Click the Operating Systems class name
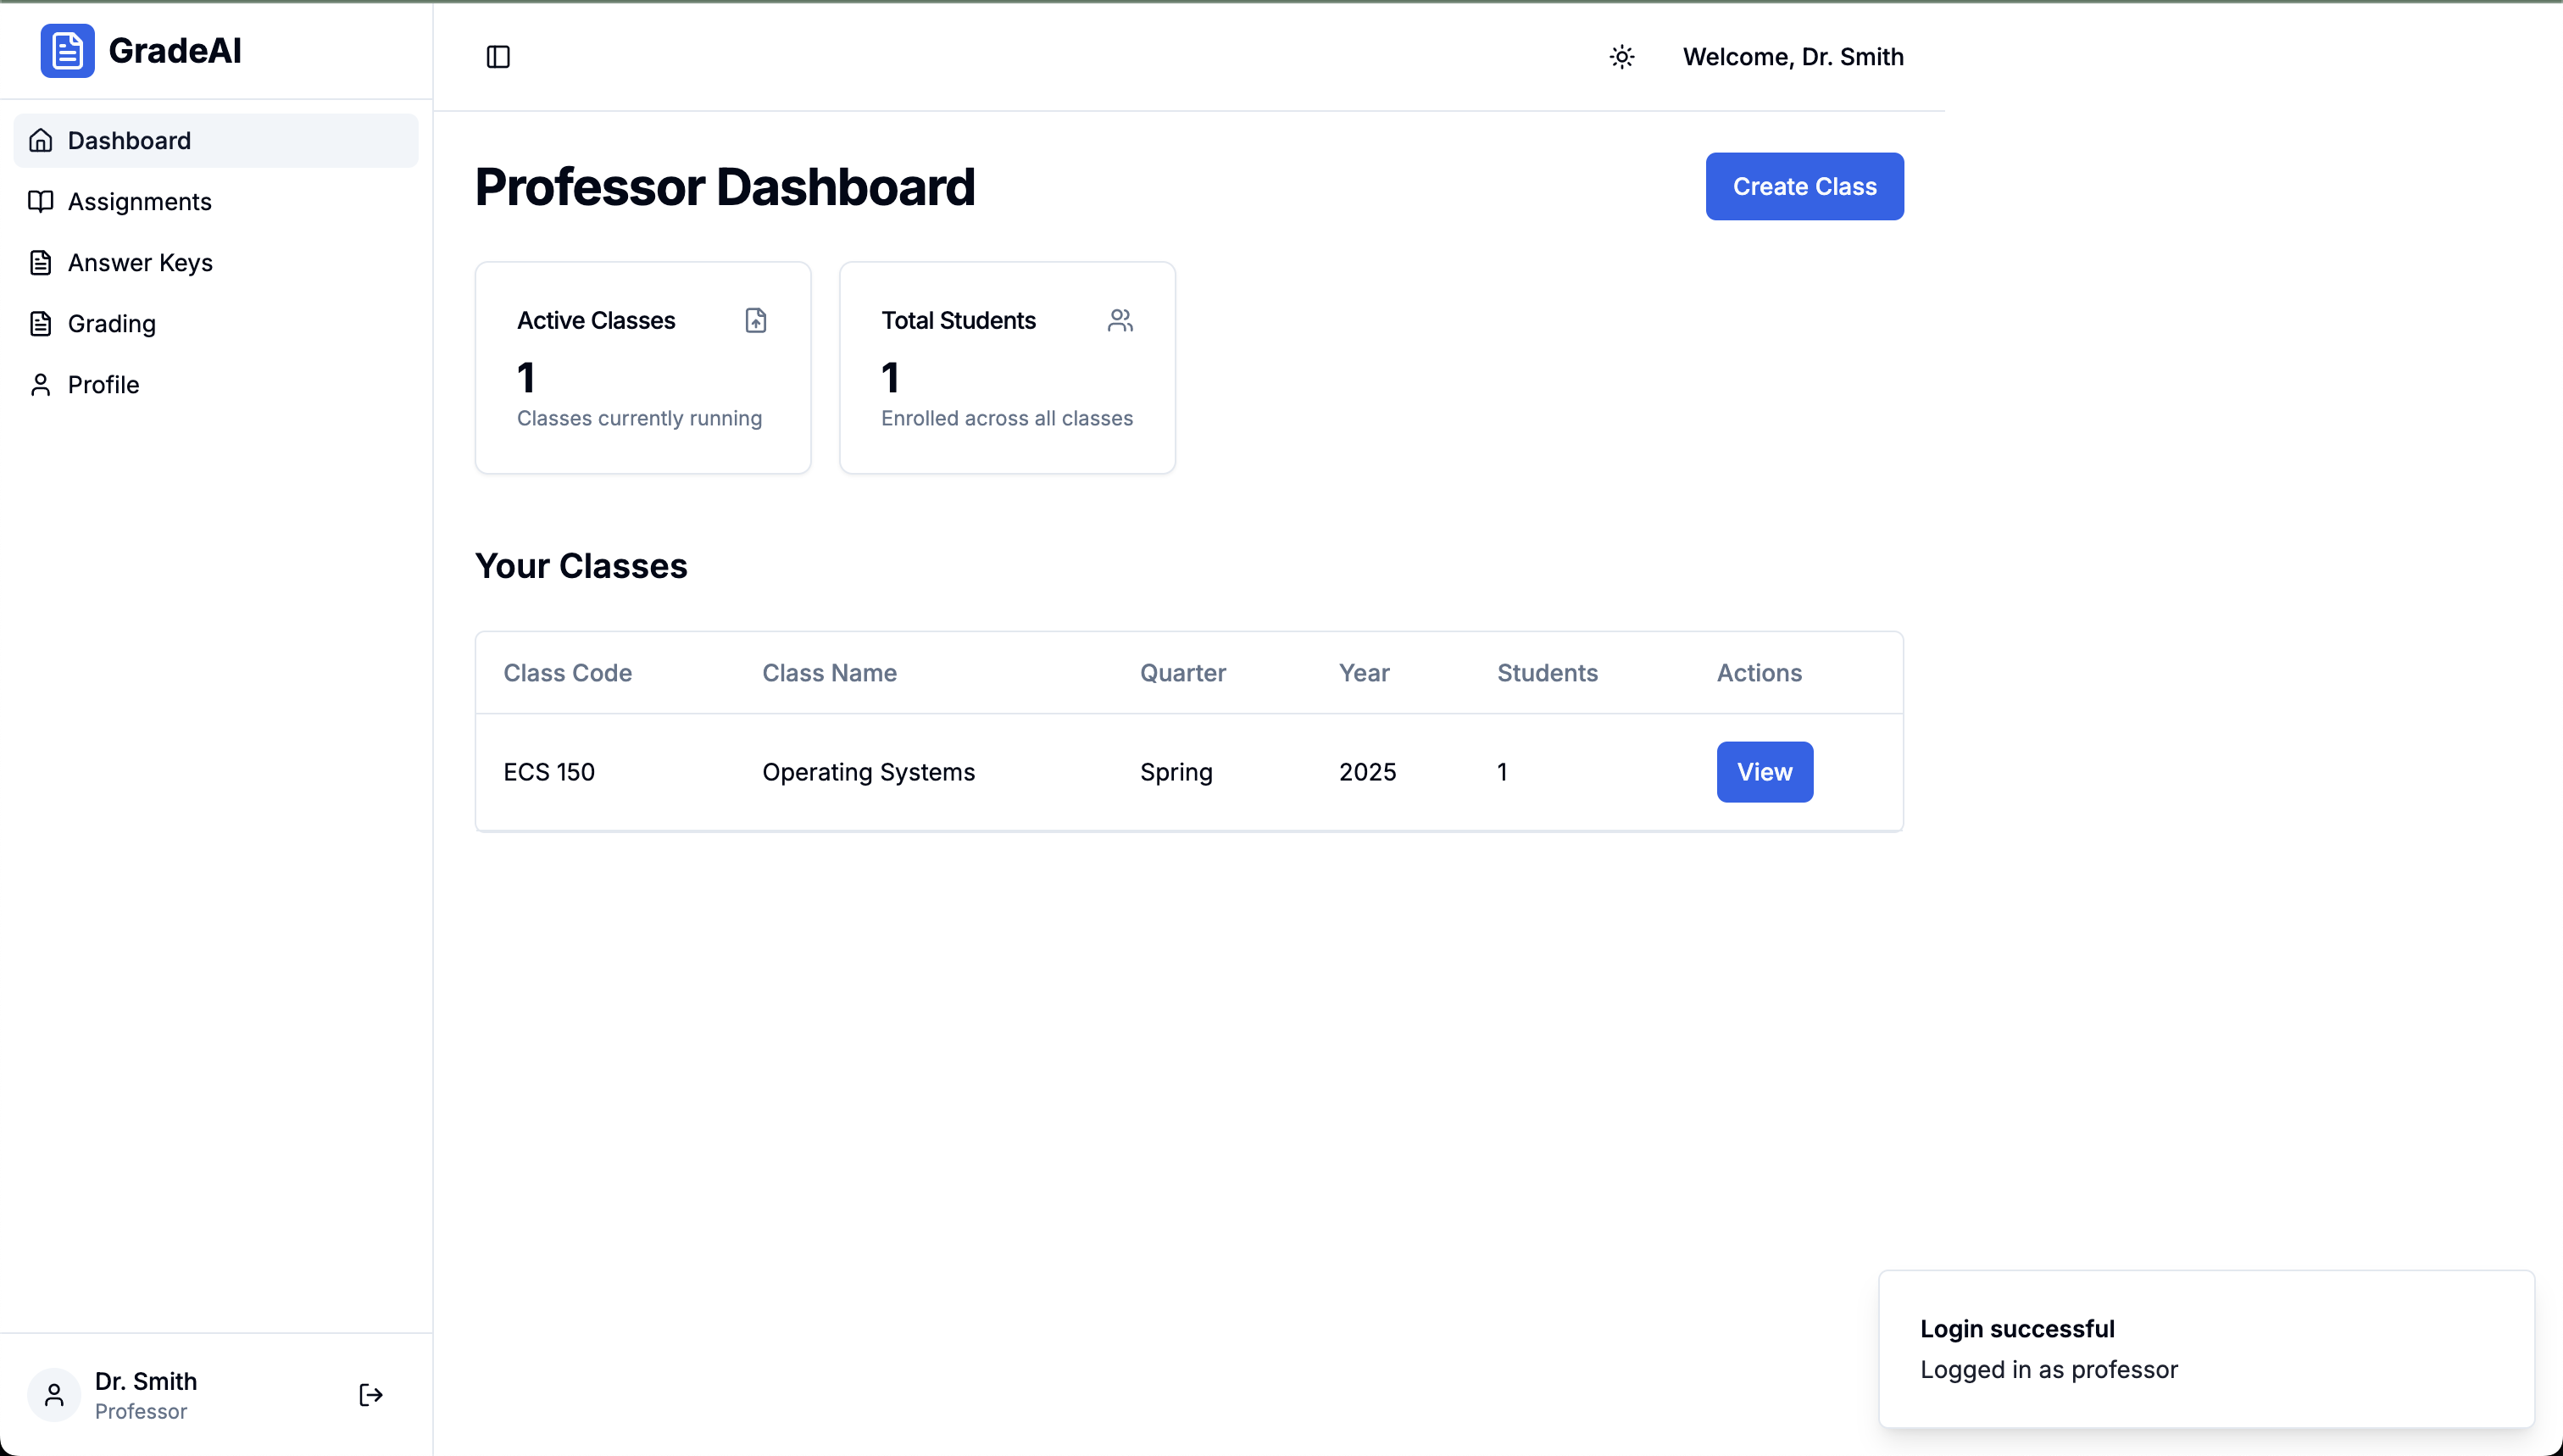The image size is (2563, 1456). click(x=868, y=772)
